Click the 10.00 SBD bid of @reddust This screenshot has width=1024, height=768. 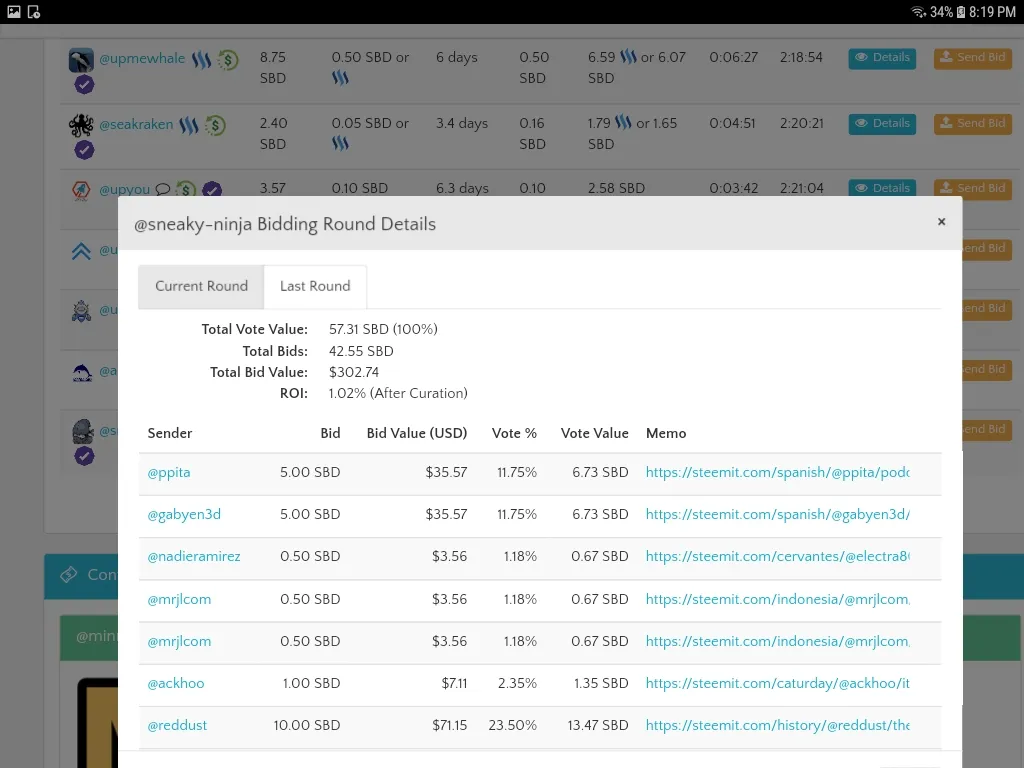click(x=306, y=725)
